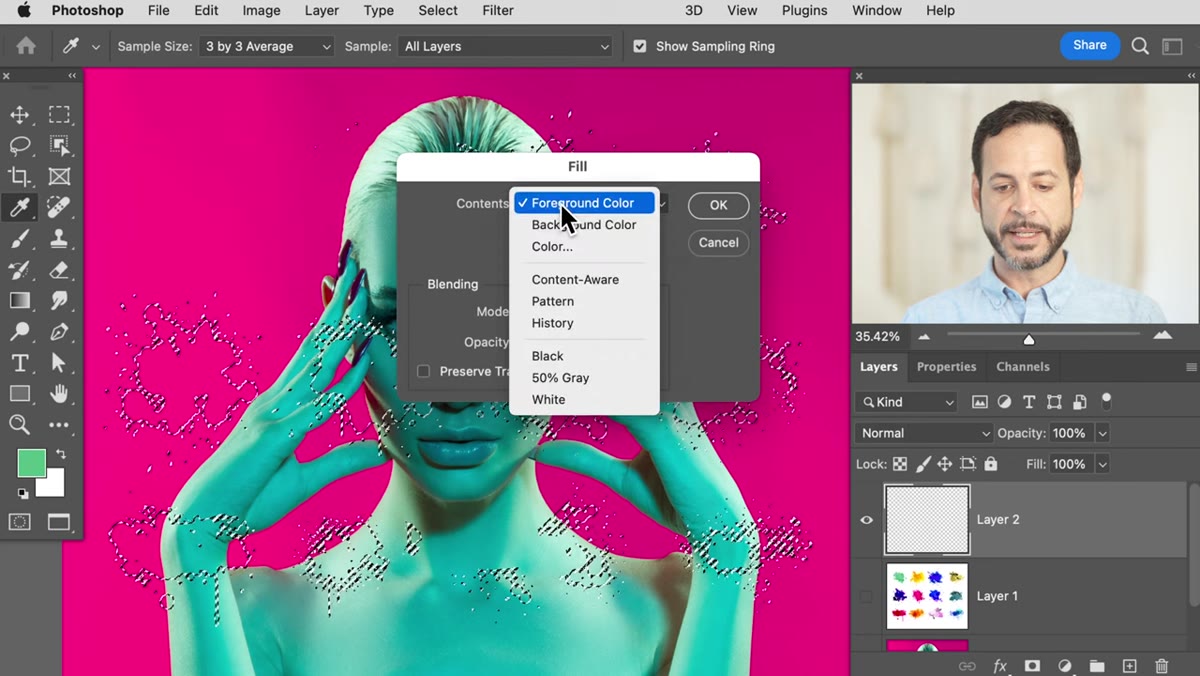Choose 50% Gray from Contents list
The width and height of the screenshot is (1200, 676).
560,378
